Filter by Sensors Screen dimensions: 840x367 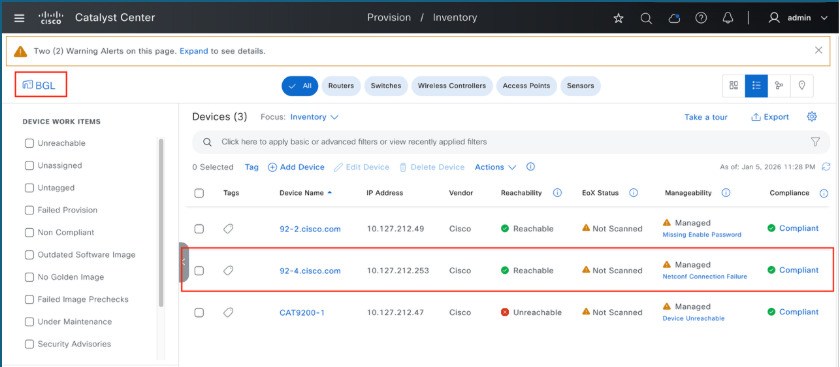point(581,86)
